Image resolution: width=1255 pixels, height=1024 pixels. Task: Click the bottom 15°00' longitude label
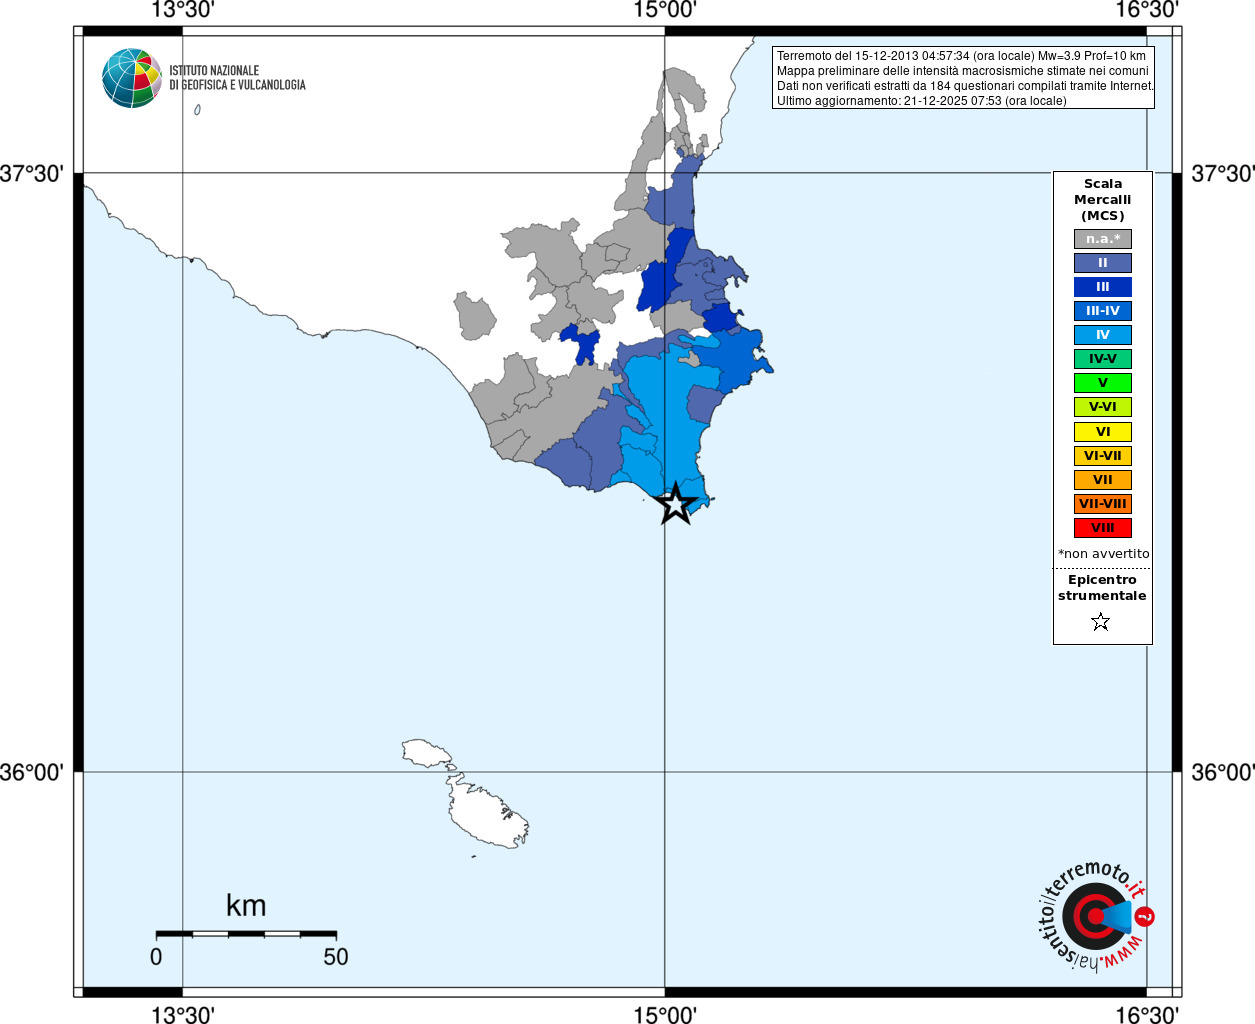665,1015
